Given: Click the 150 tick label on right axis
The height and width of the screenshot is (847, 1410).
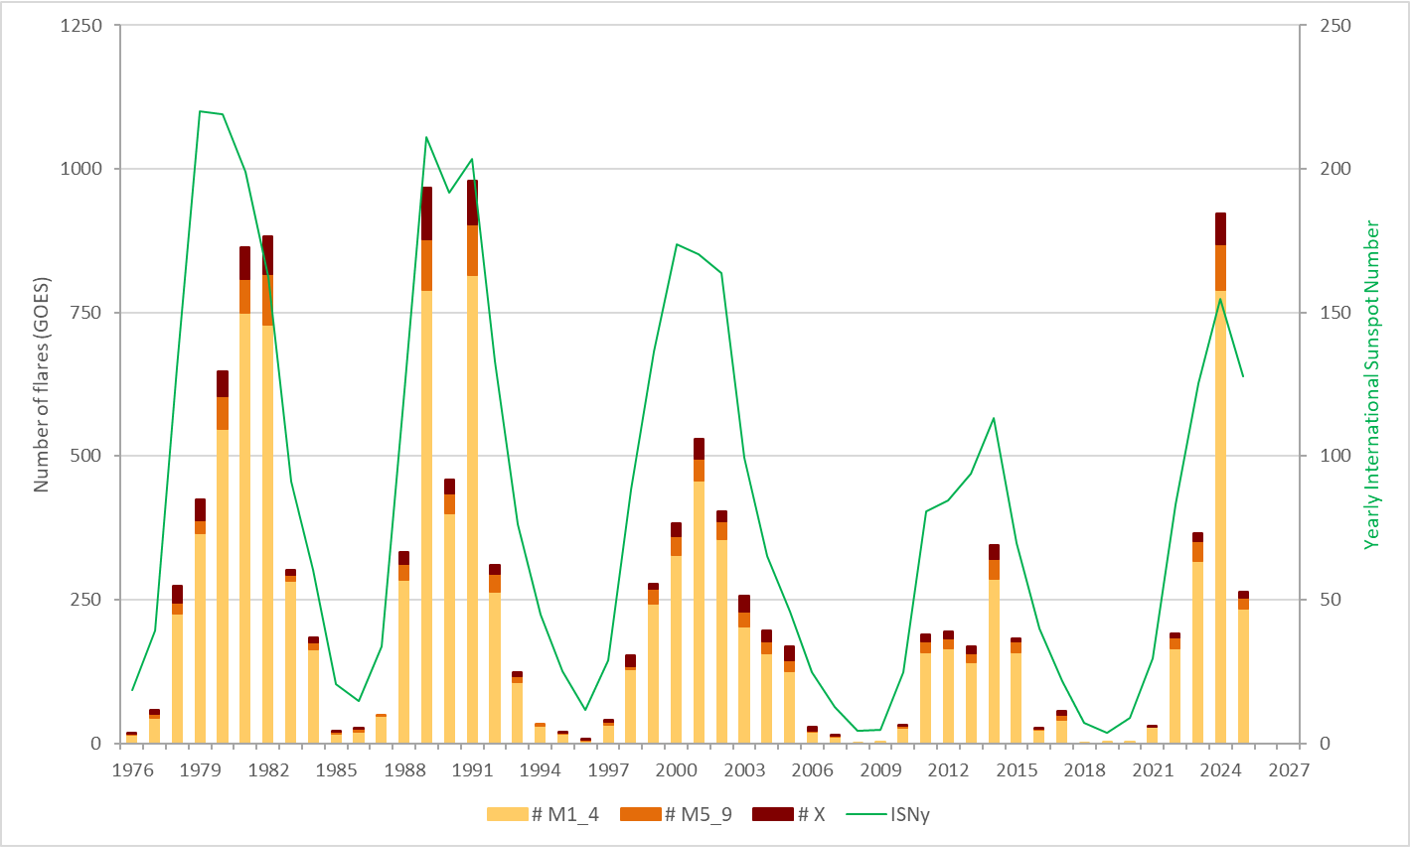Looking at the screenshot, I should pyautogui.click(x=1331, y=313).
